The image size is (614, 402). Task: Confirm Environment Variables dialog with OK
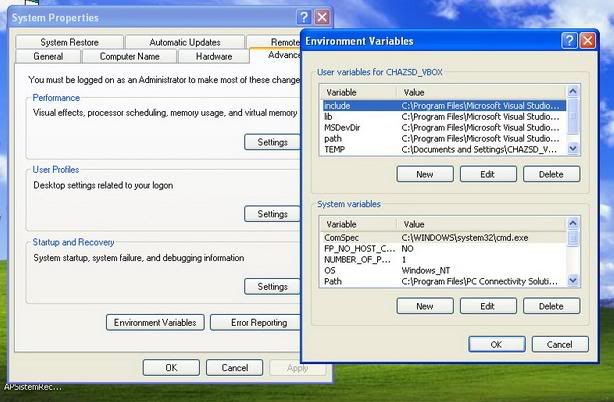tap(496, 344)
